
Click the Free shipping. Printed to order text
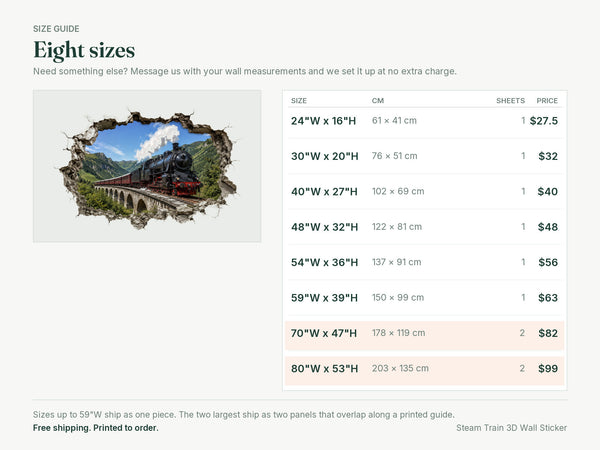tap(96, 428)
